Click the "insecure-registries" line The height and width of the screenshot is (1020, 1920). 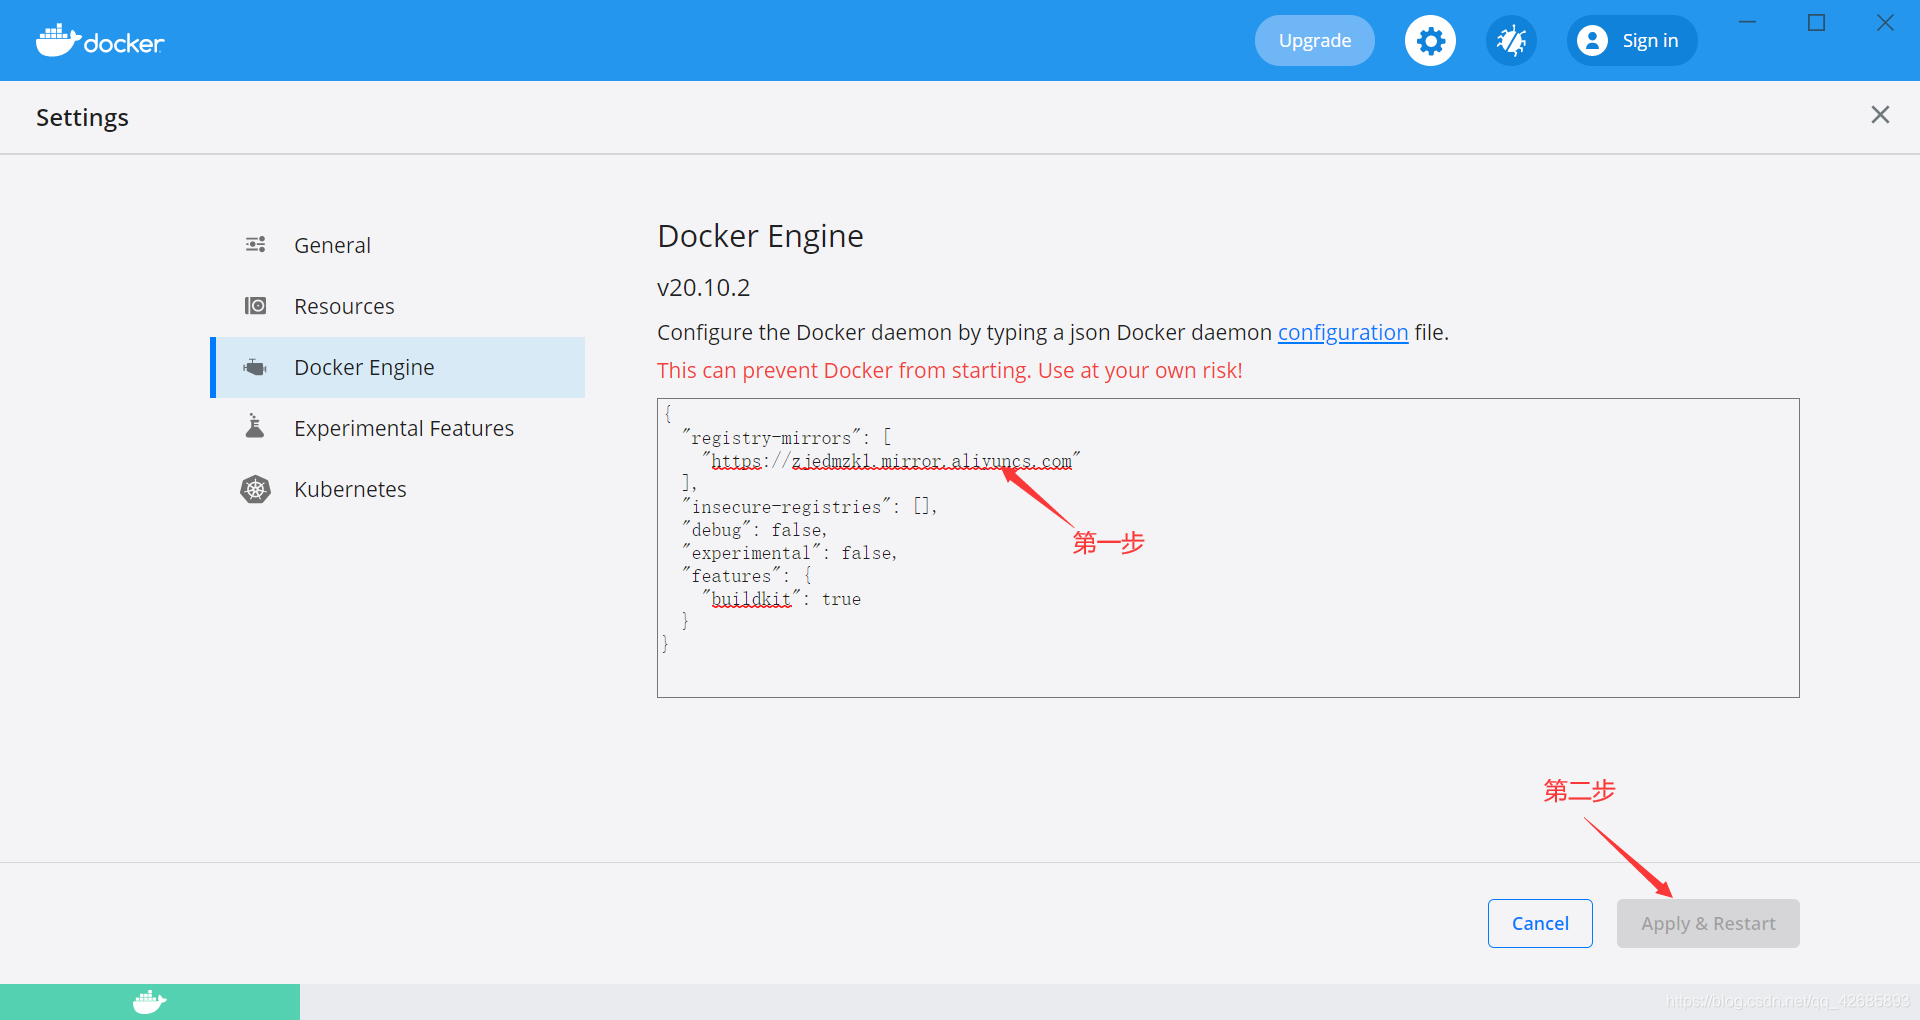(x=810, y=507)
